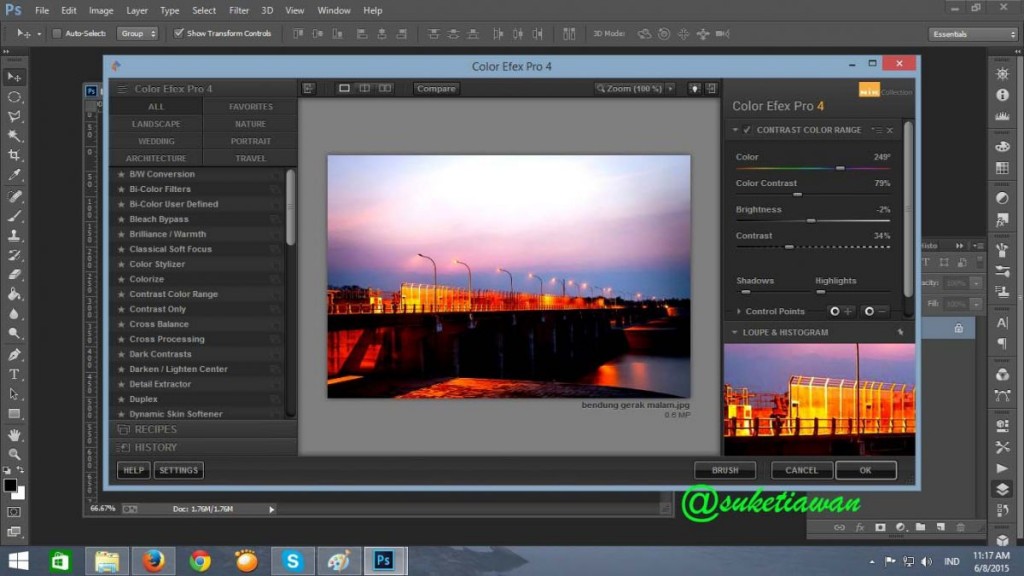Select the LANDSCAPE filter category tab
Viewport: 1024px width, 576px height.
(156, 124)
